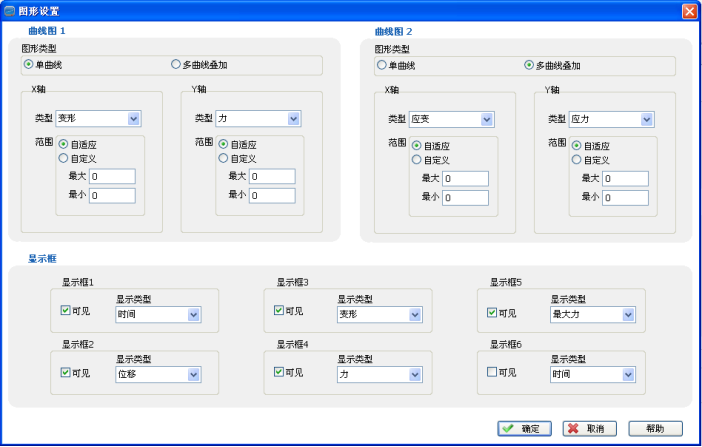
Task: Open 曲线图 1 X轴 类型 dropdown showing 变形
Action: click(x=134, y=119)
